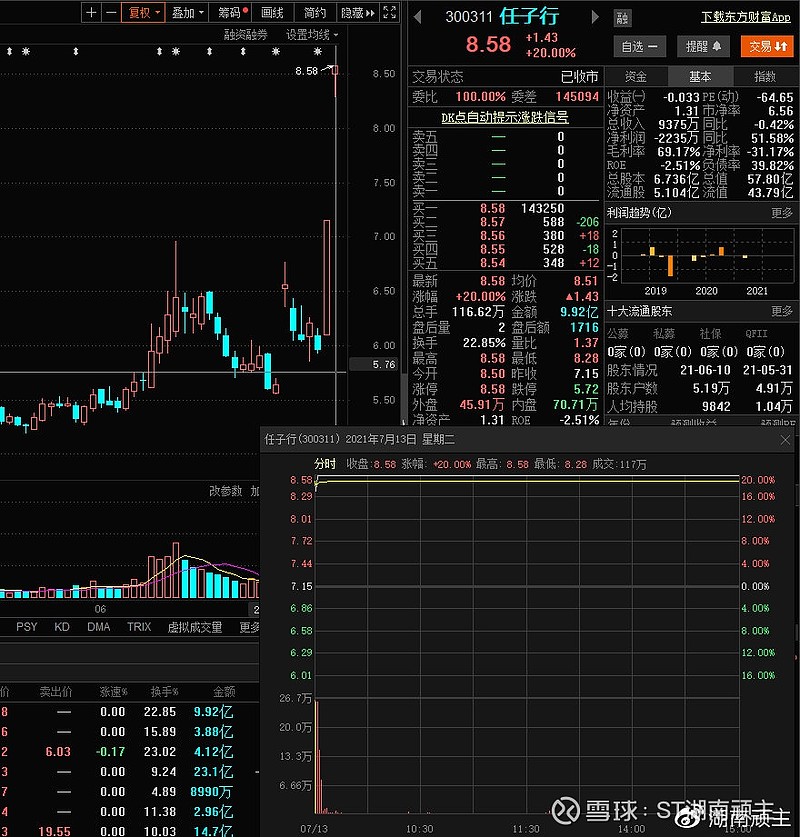Select the 虚拟成交量 indicator tab
The image size is (800, 837).
pyautogui.click(x=195, y=627)
